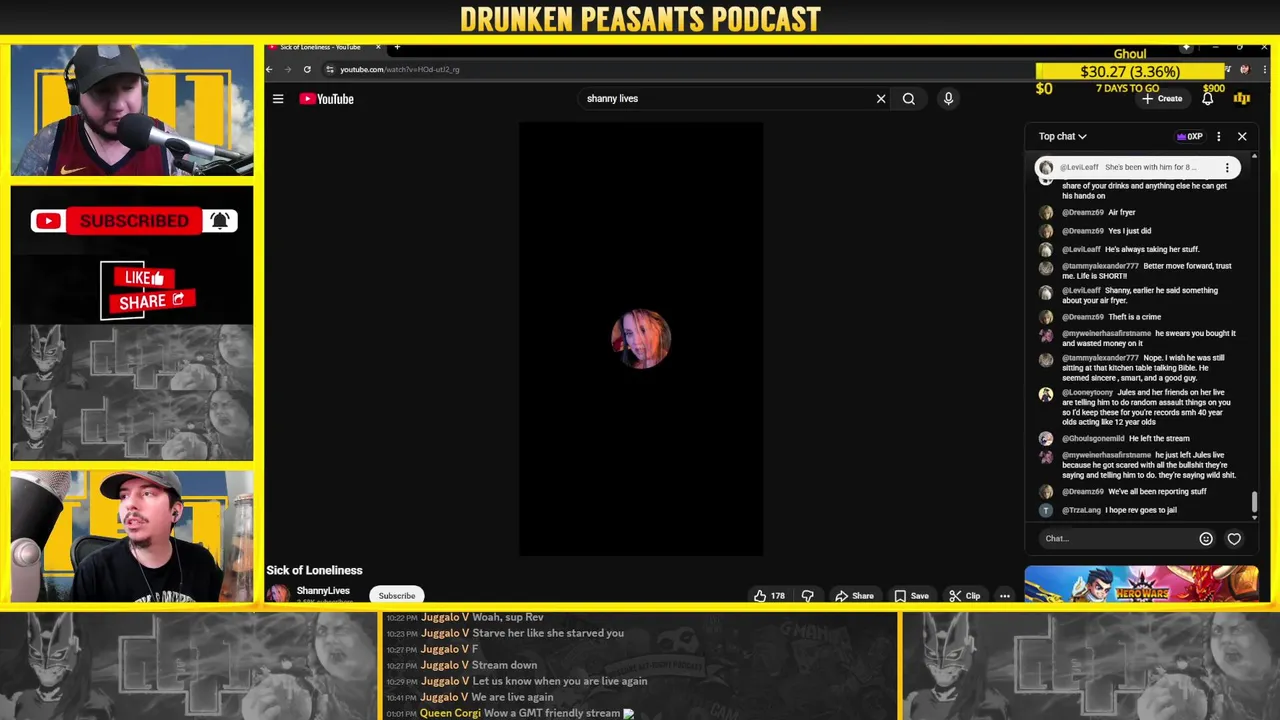Screen dimensions: 1280x720
Task: Reload the page with the refresh icon
Action: pos(307,69)
